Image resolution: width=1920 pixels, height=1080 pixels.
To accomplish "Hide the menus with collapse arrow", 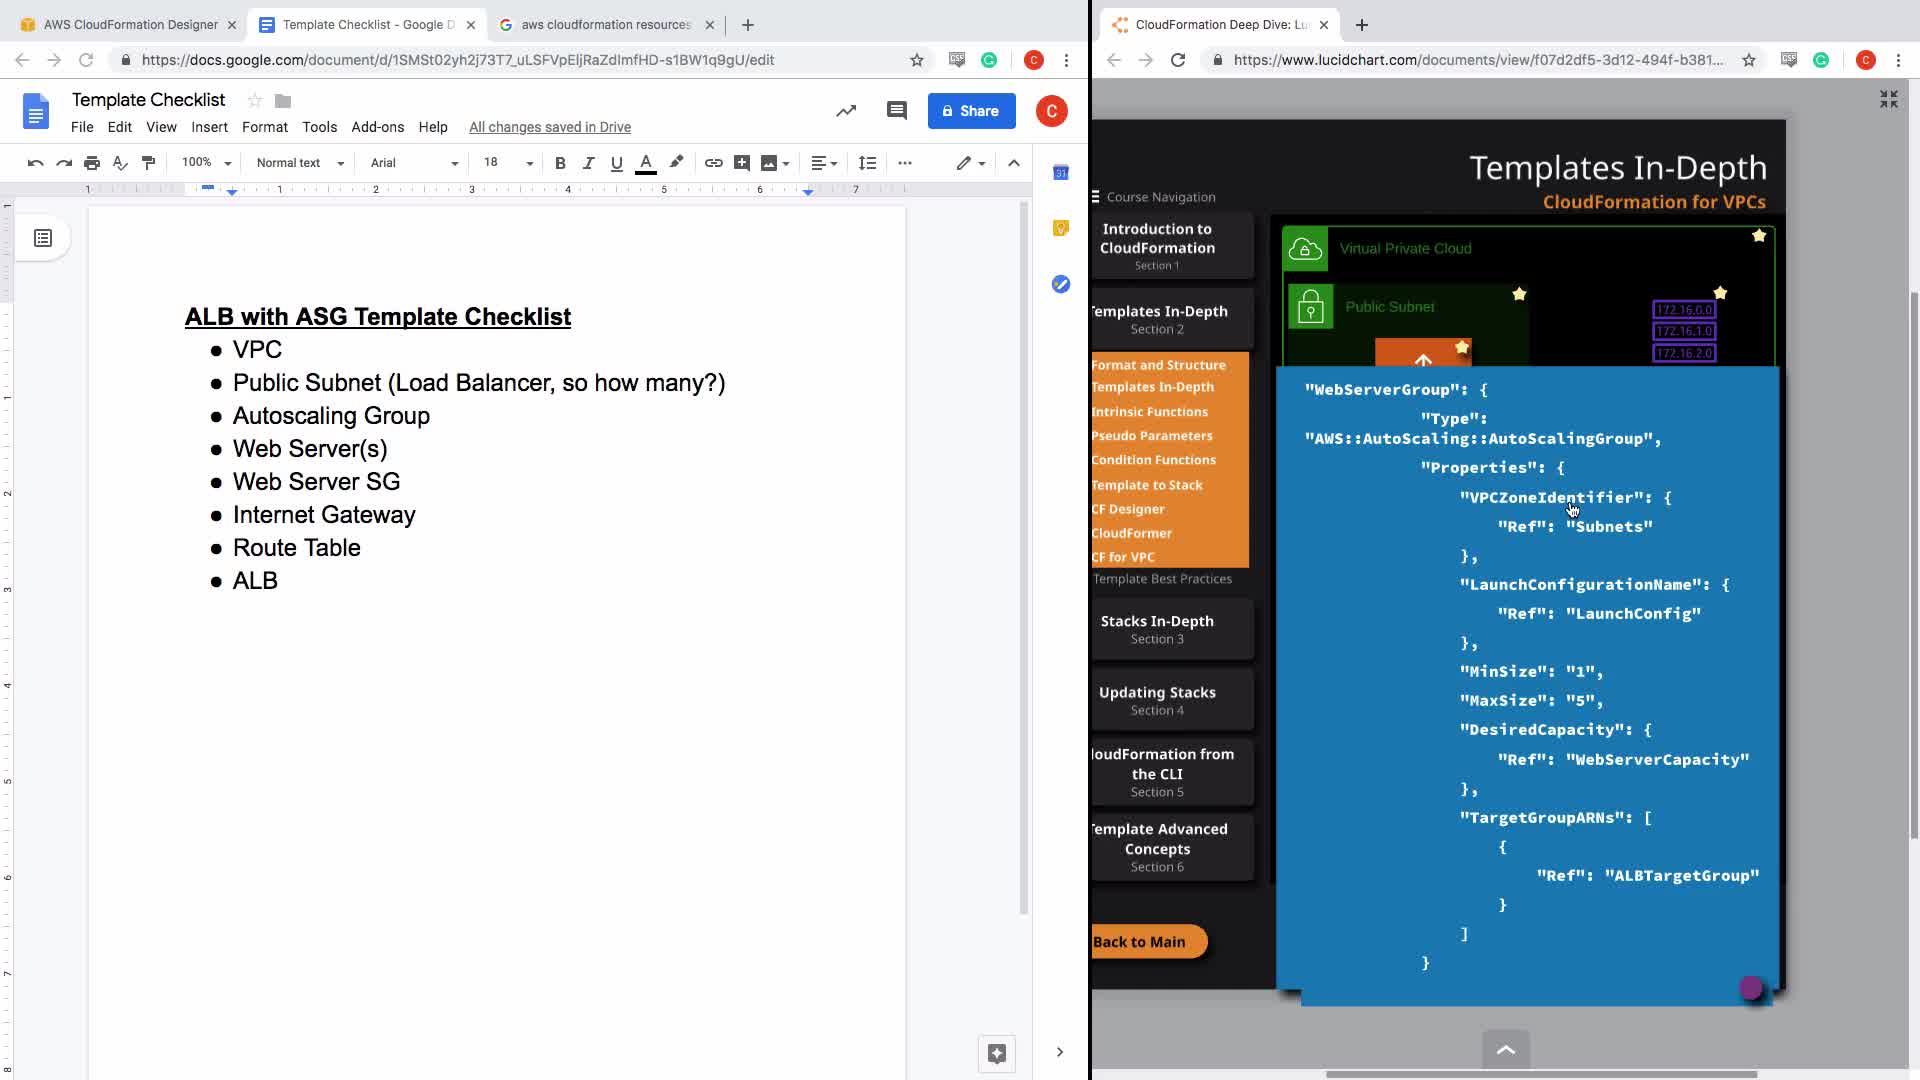I will (1013, 163).
